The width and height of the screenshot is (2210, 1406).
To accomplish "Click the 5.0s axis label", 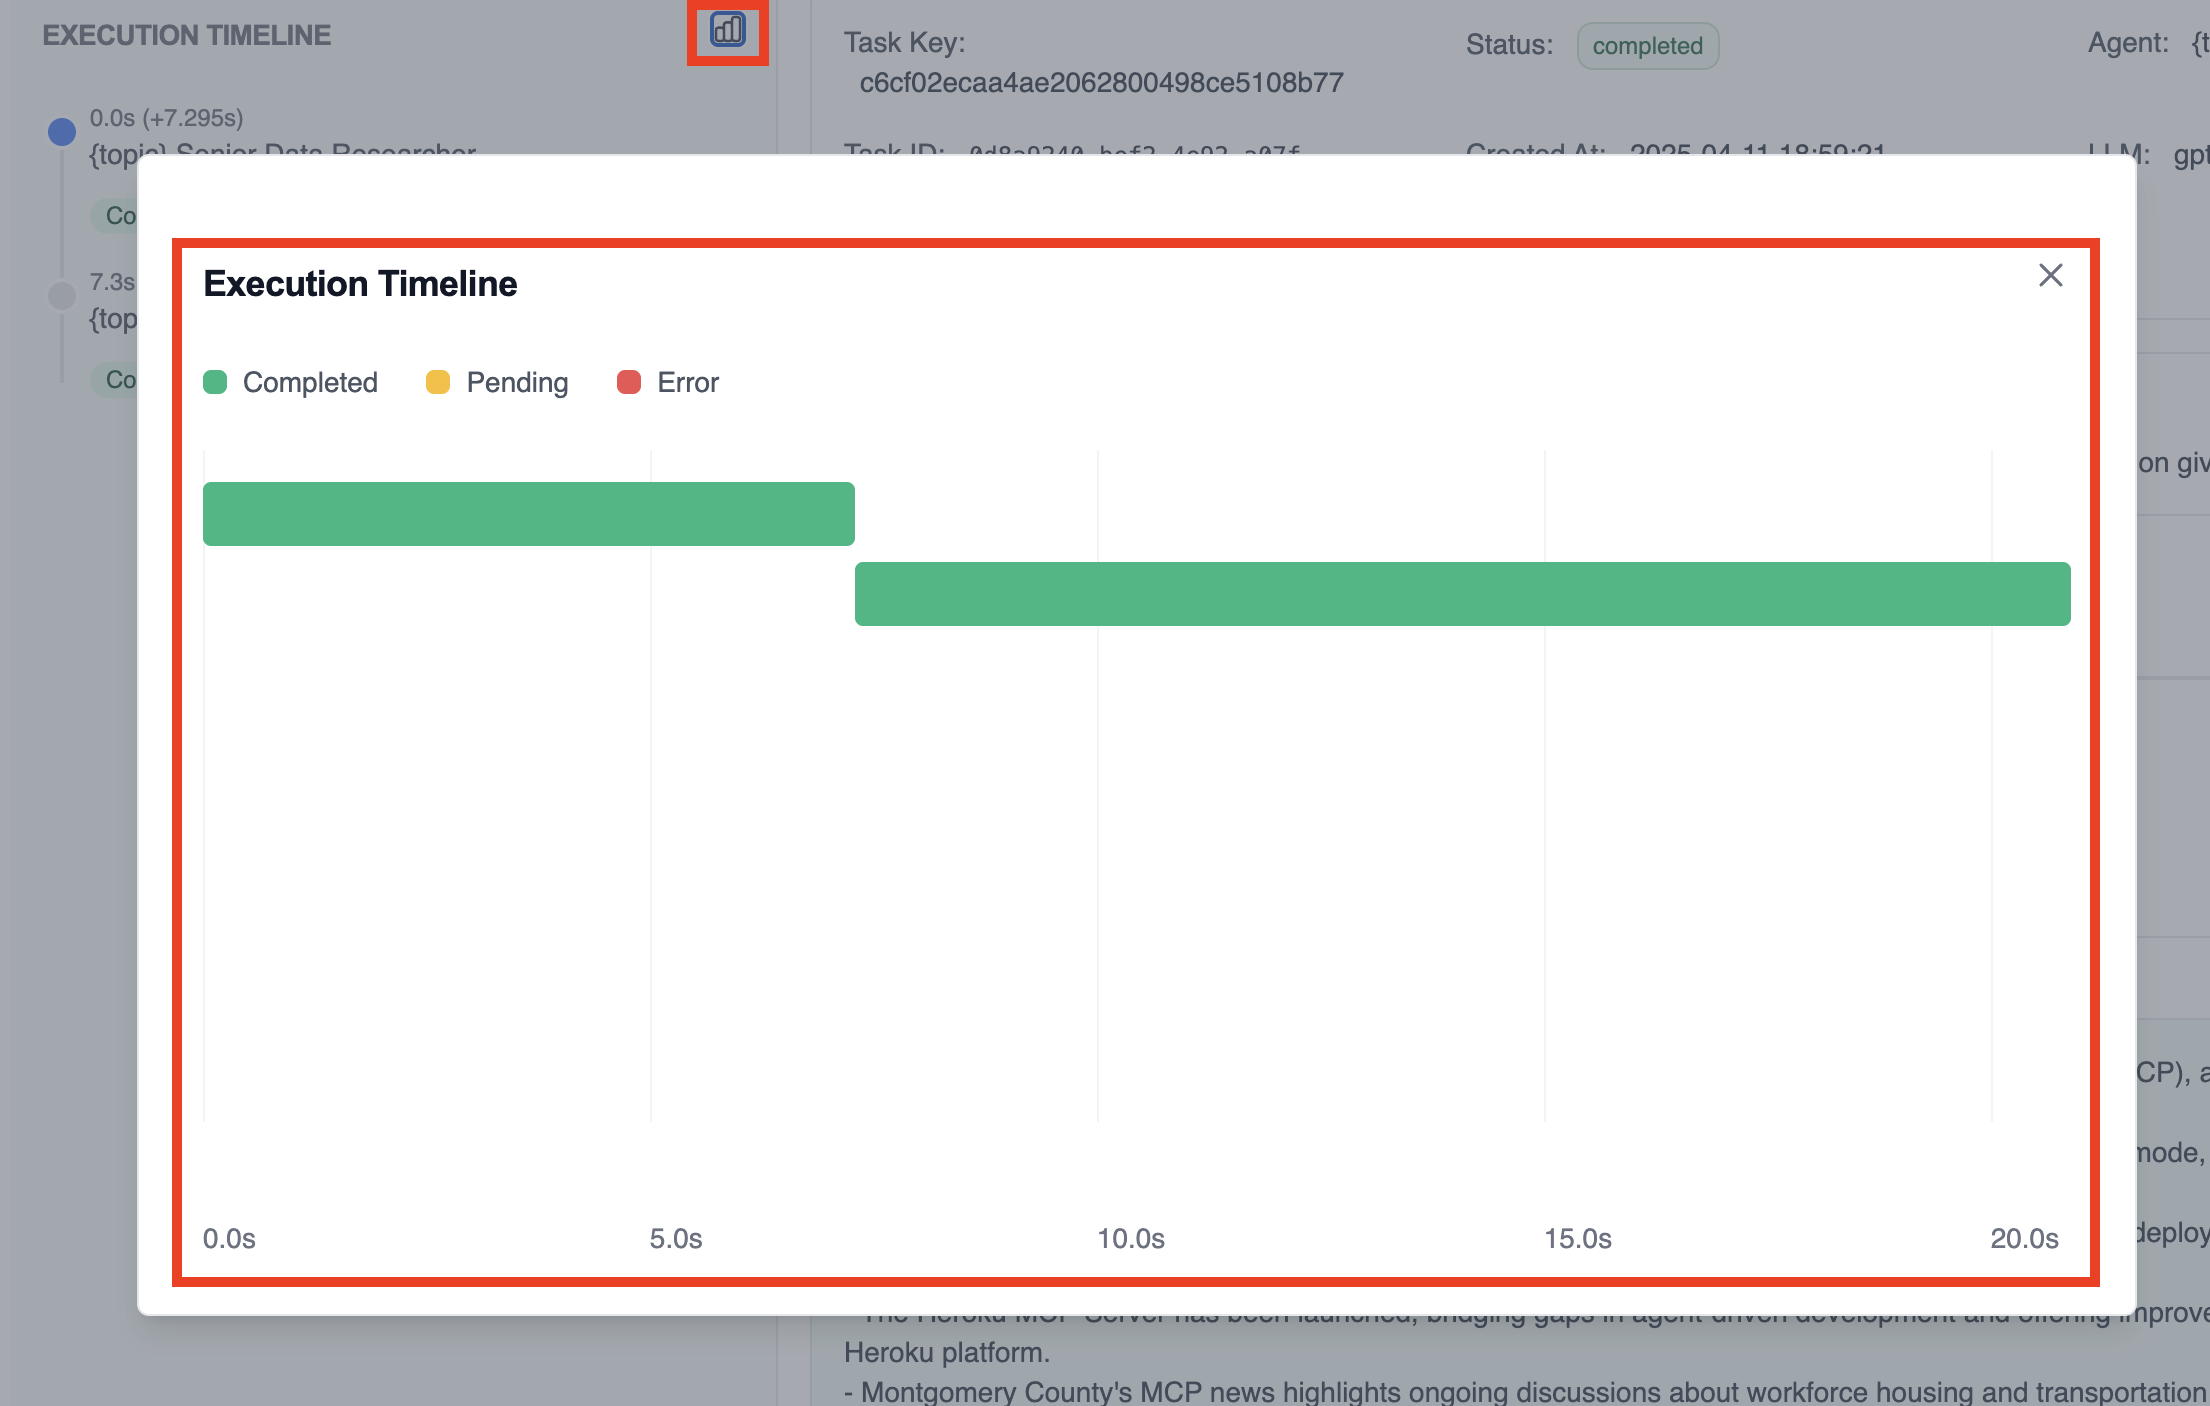I will click(675, 1238).
